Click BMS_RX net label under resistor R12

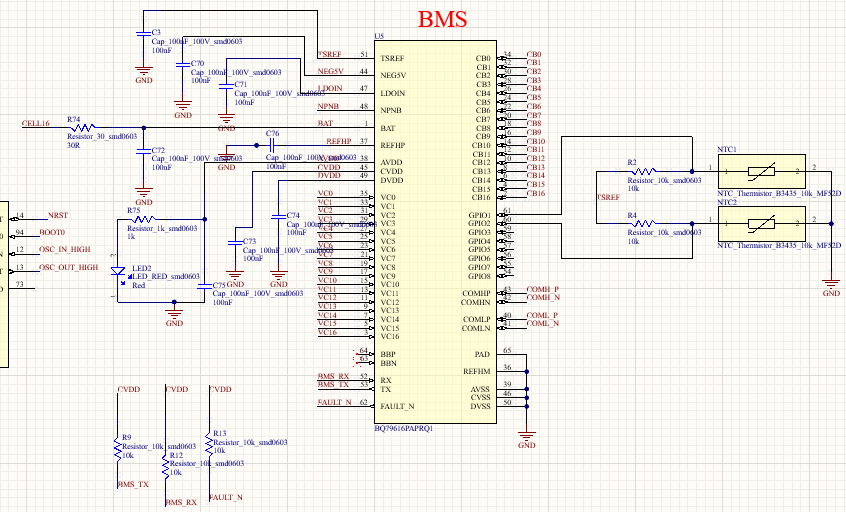click(181, 502)
